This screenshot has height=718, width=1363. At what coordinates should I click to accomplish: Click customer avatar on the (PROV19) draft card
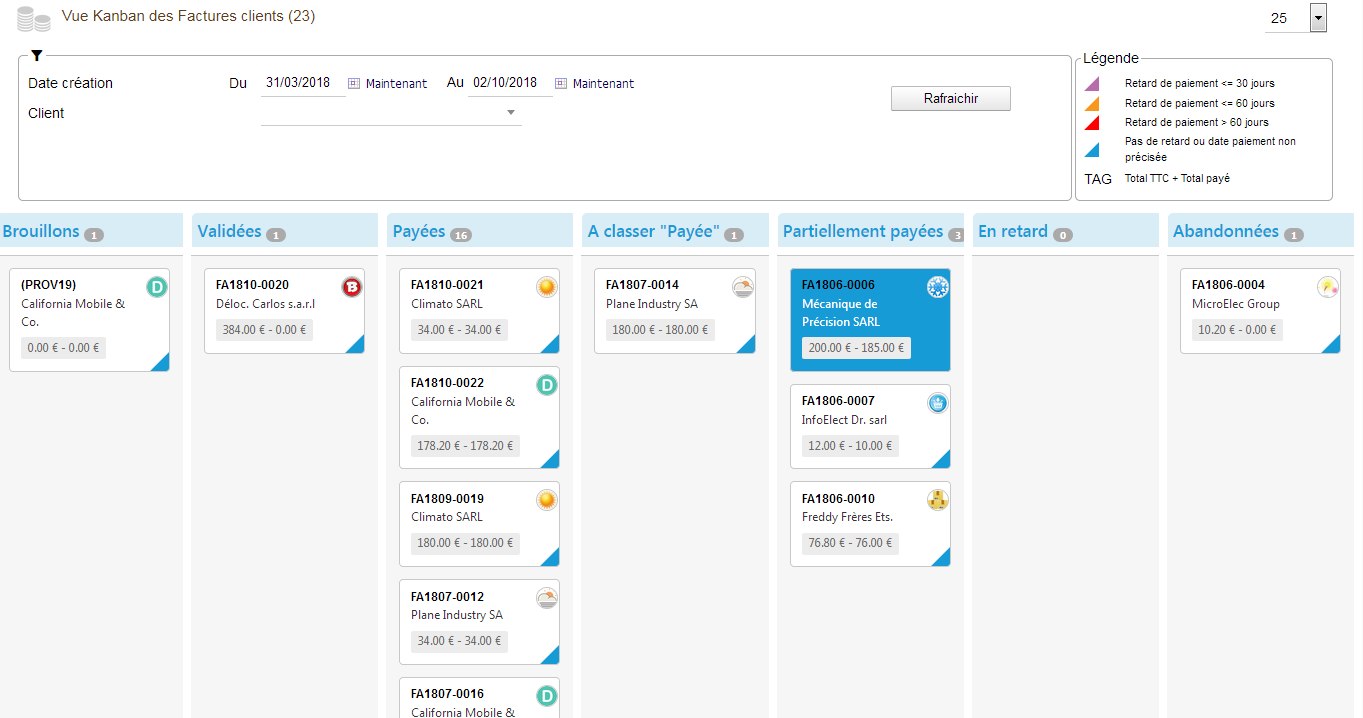point(156,288)
